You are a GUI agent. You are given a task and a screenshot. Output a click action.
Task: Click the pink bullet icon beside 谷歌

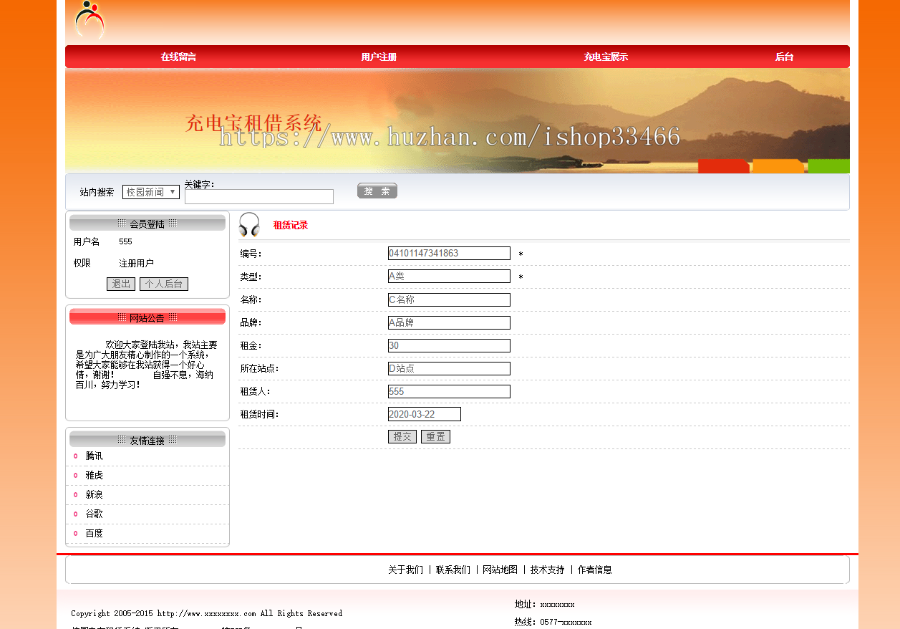pos(76,514)
